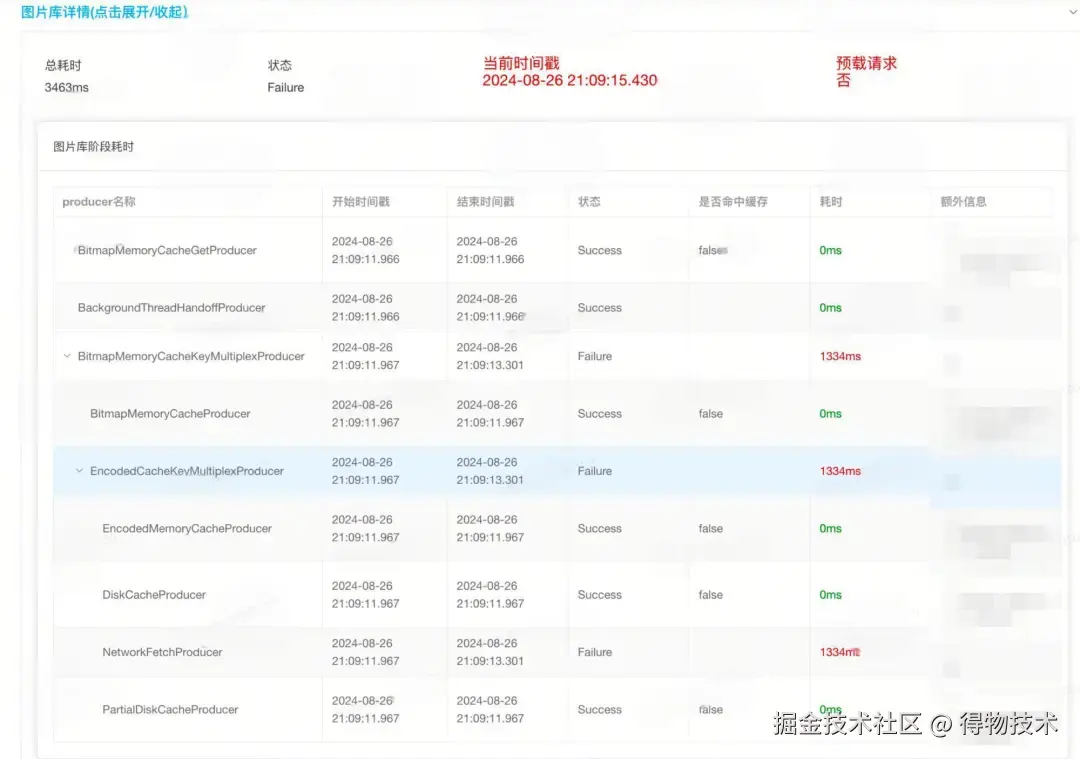Click the 开始时间戳 column header
The width and height of the screenshot is (1080, 759).
(361, 202)
